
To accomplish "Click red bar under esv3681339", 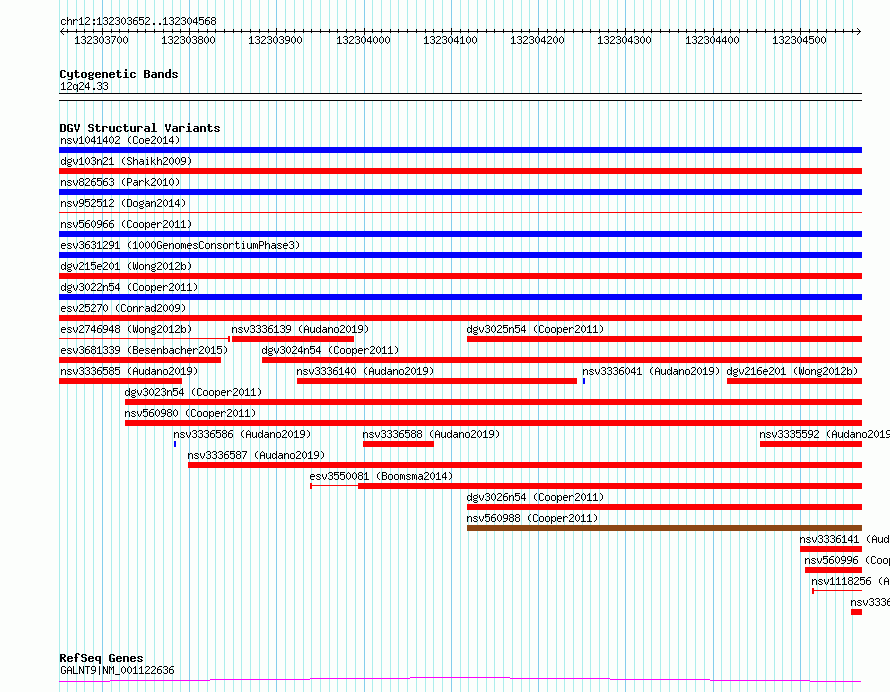I will click(x=140, y=360).
